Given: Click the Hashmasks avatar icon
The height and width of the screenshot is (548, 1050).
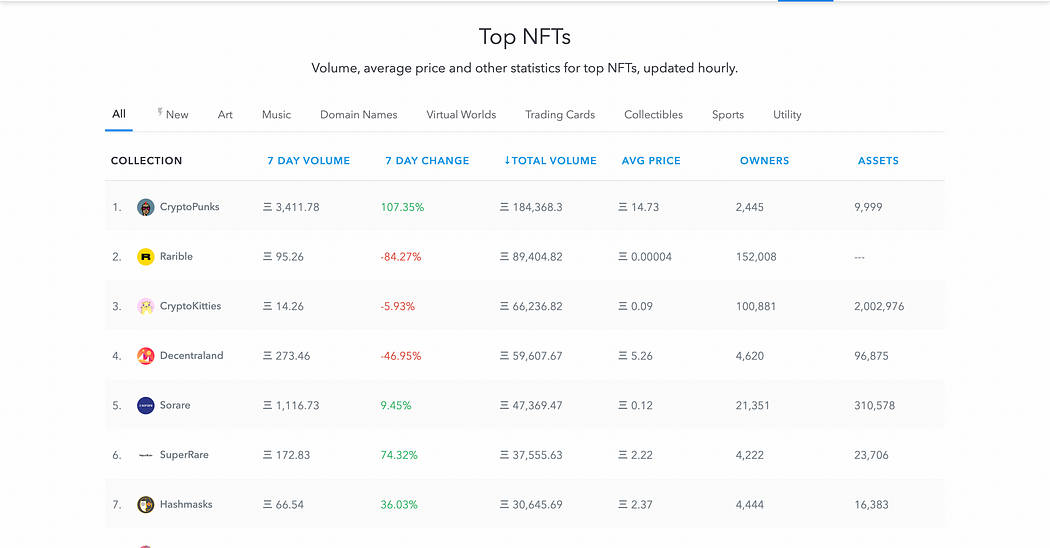Looking at the screenshot, I should (x=146, y=505).
